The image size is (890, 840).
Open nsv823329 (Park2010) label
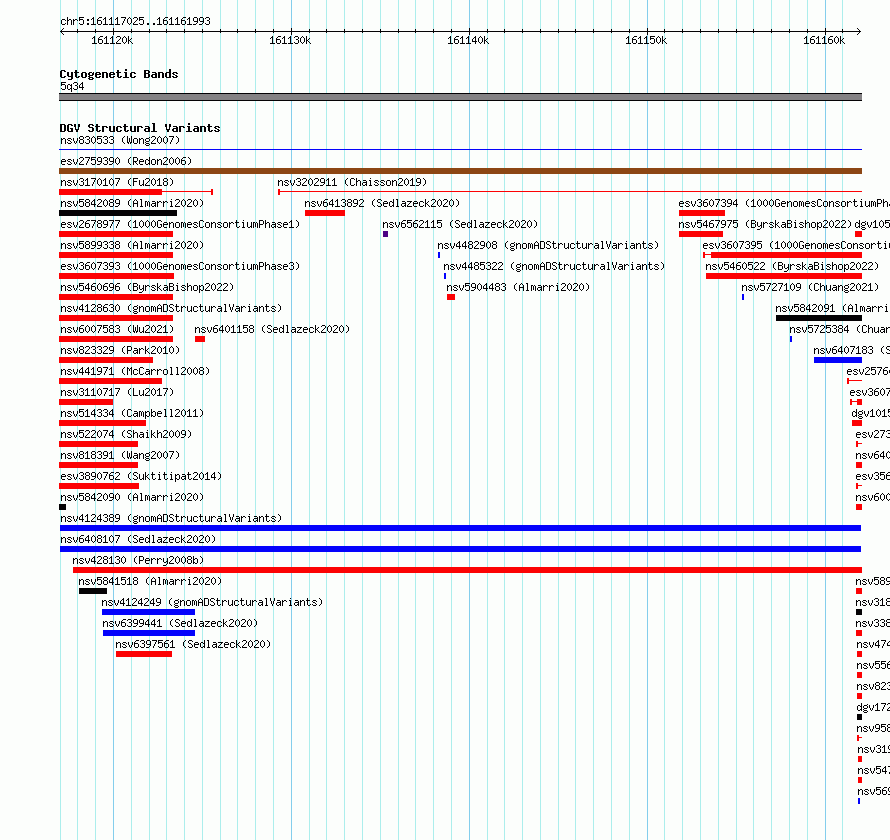click(x=120, y=350)
